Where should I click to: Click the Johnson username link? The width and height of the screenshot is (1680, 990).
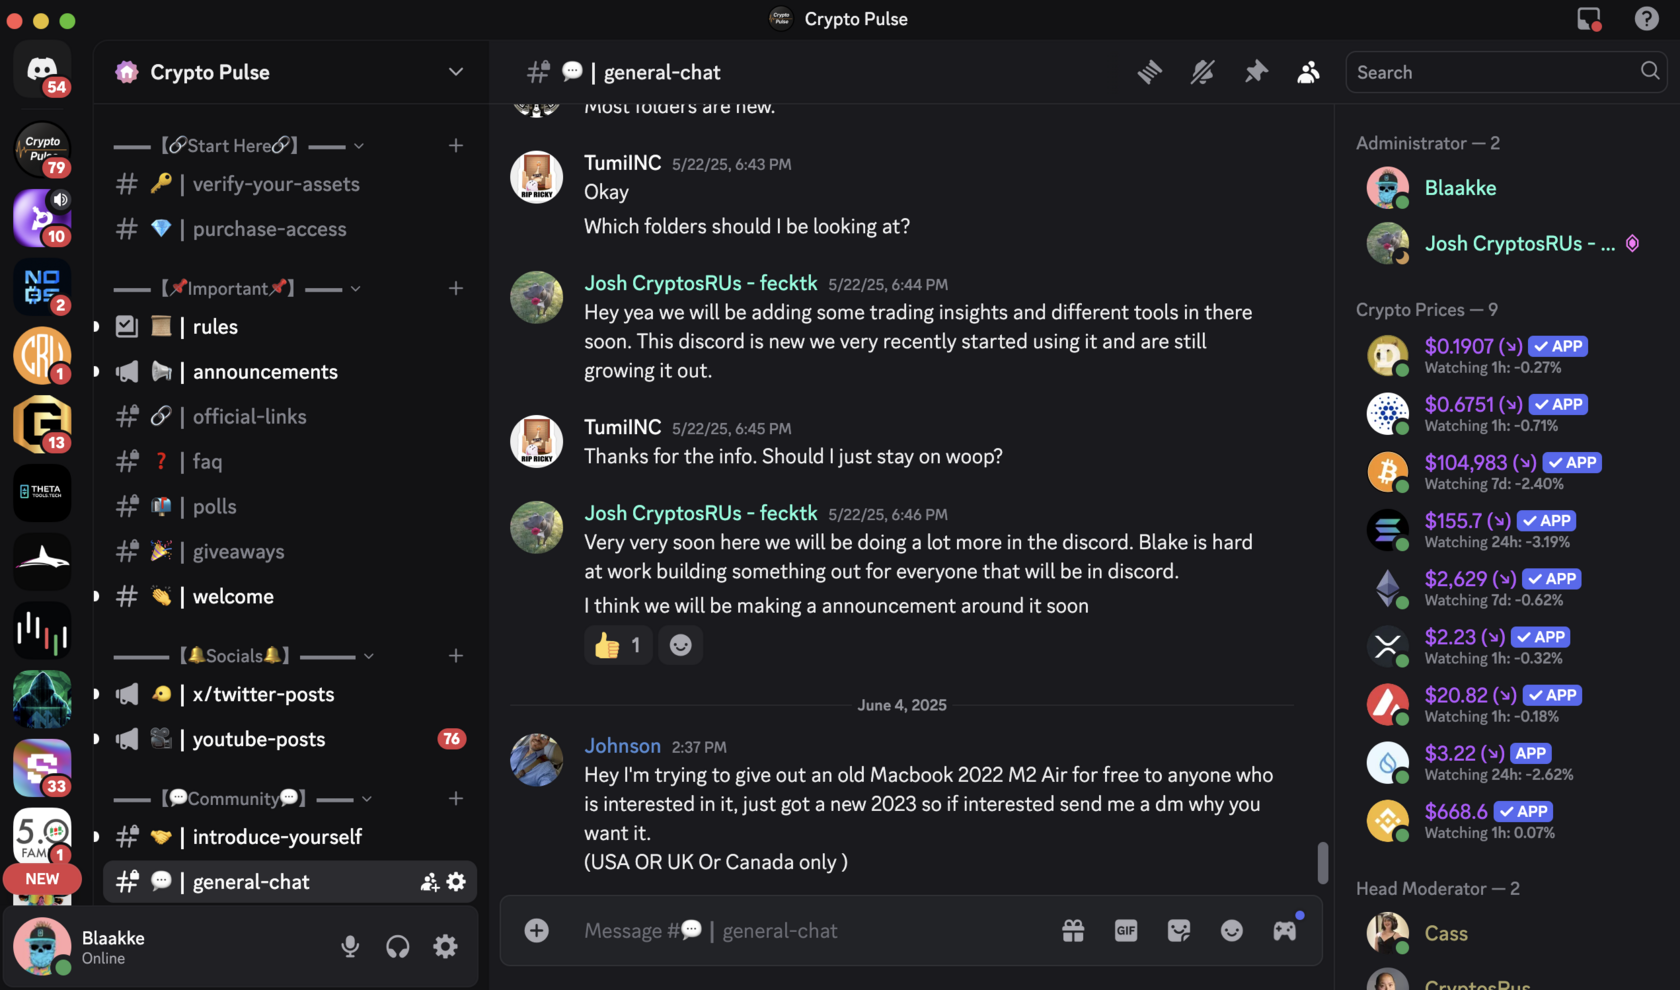click(622, 746)
